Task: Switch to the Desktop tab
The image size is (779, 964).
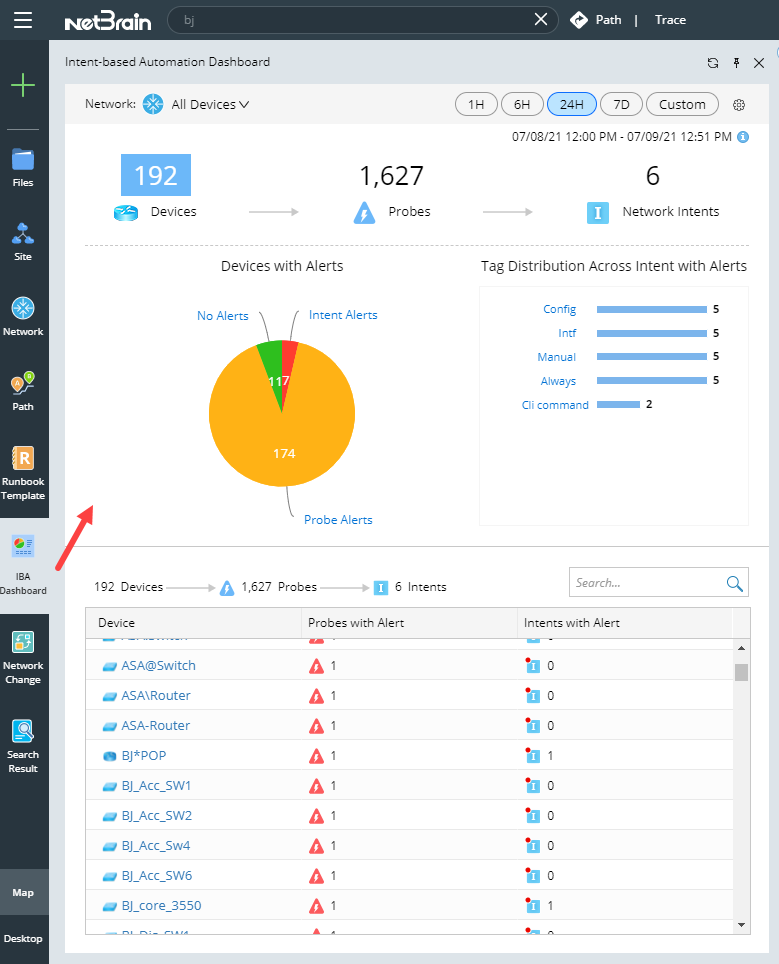Action: [23, 939]
